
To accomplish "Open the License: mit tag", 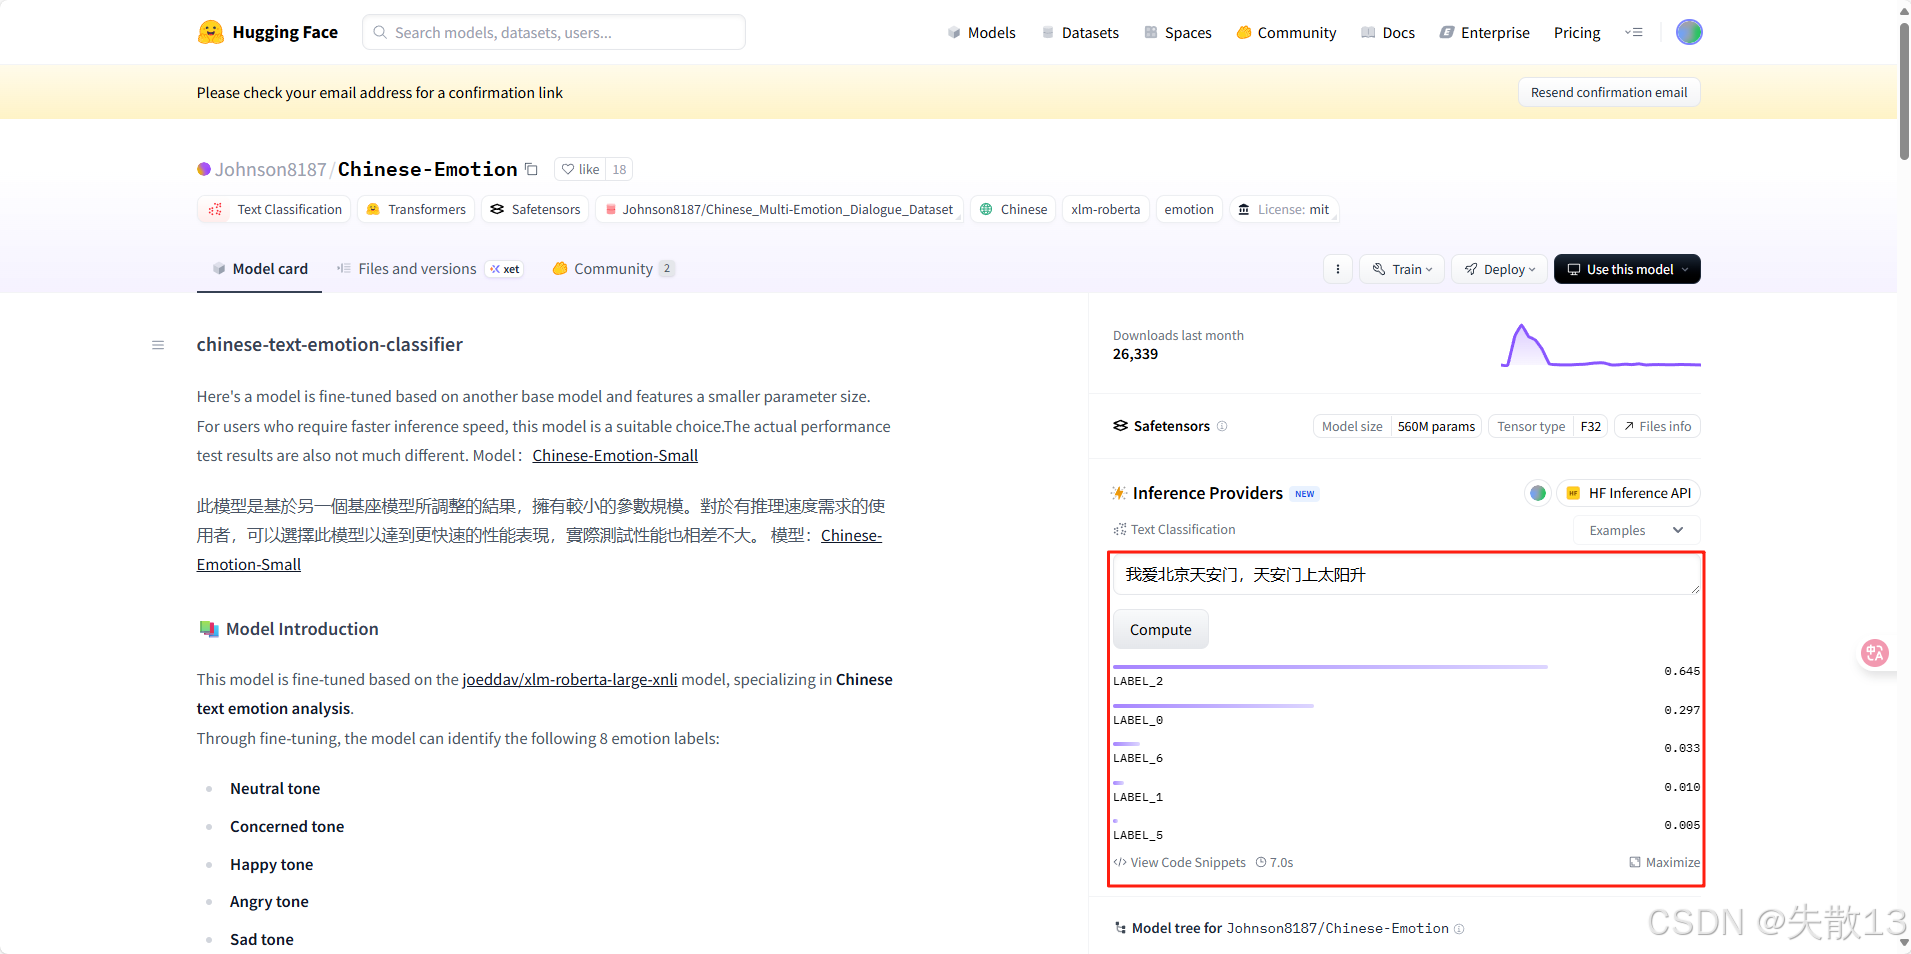I will (1284, 209).
